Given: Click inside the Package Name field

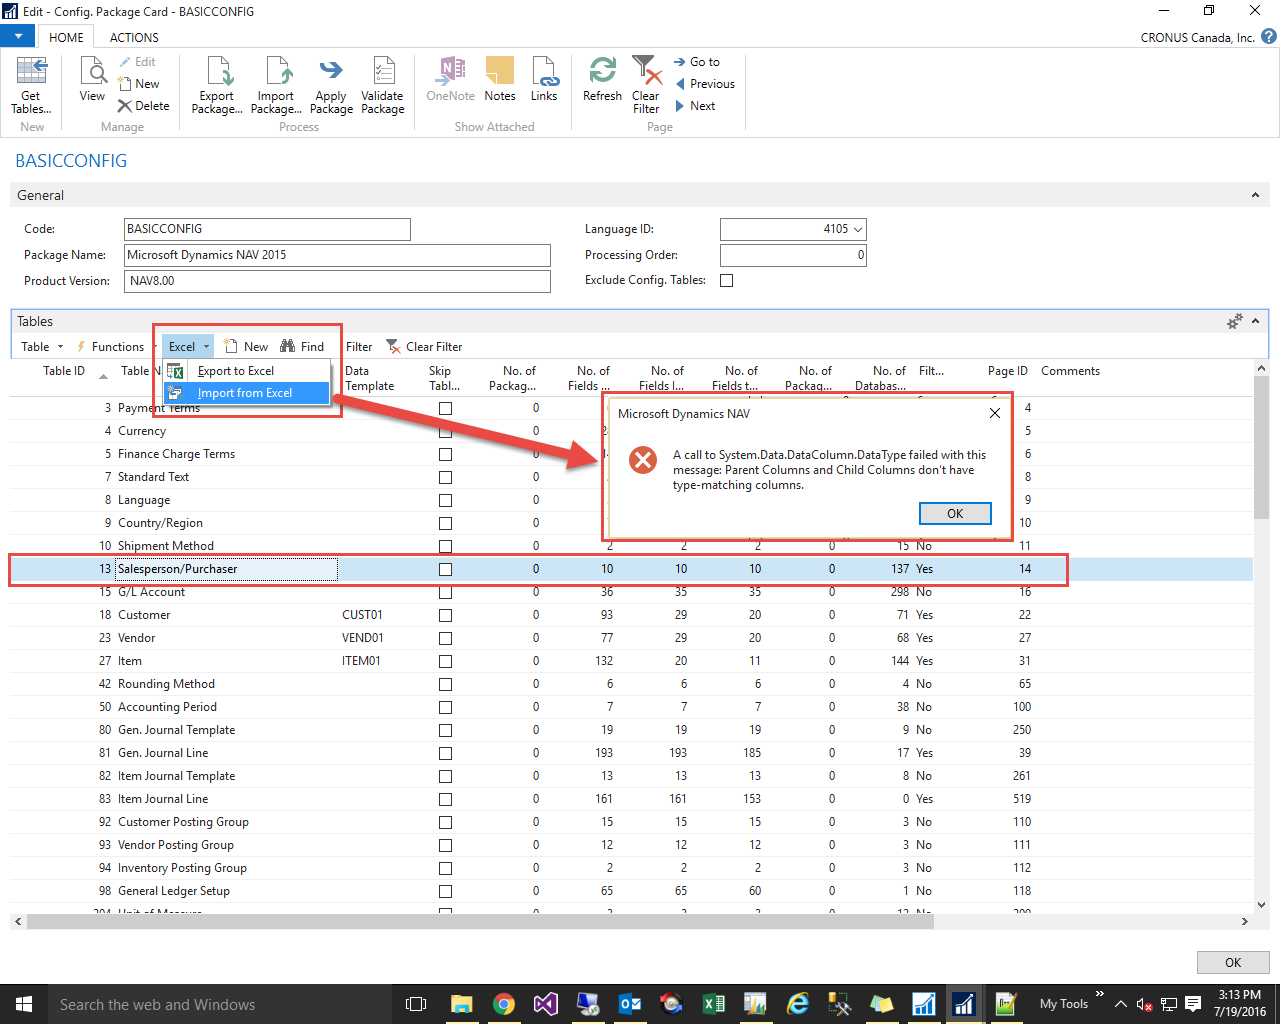Looking at the screenshot, I should click(x=336, y=255).
